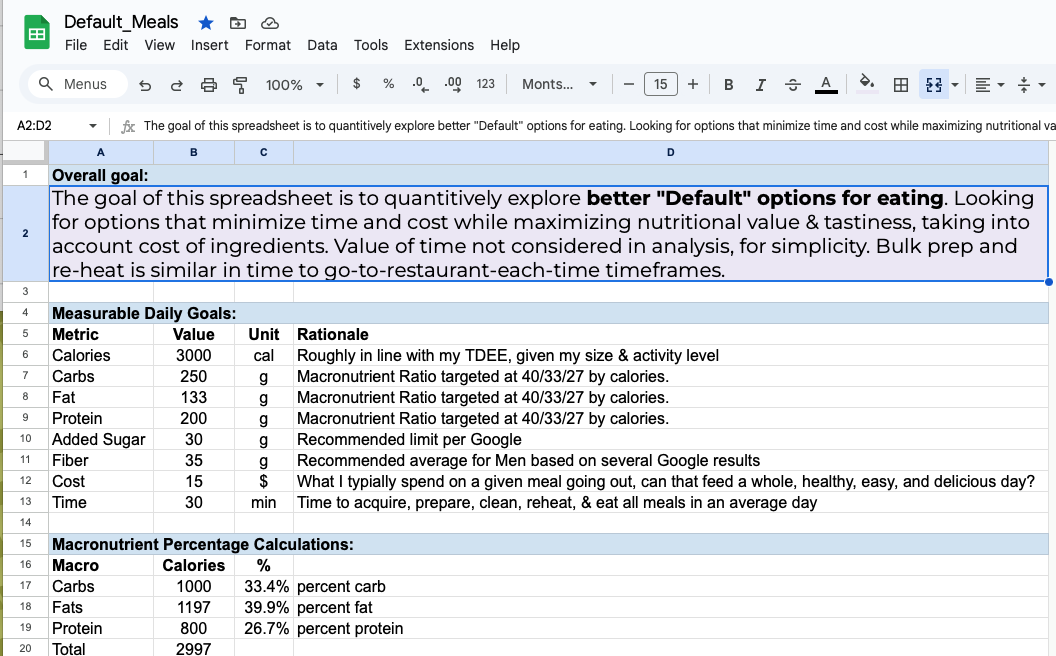This screenshot has width=1056, height=656.
Task: Click the redo arrow icon
Action: click(x=177, y=85)
